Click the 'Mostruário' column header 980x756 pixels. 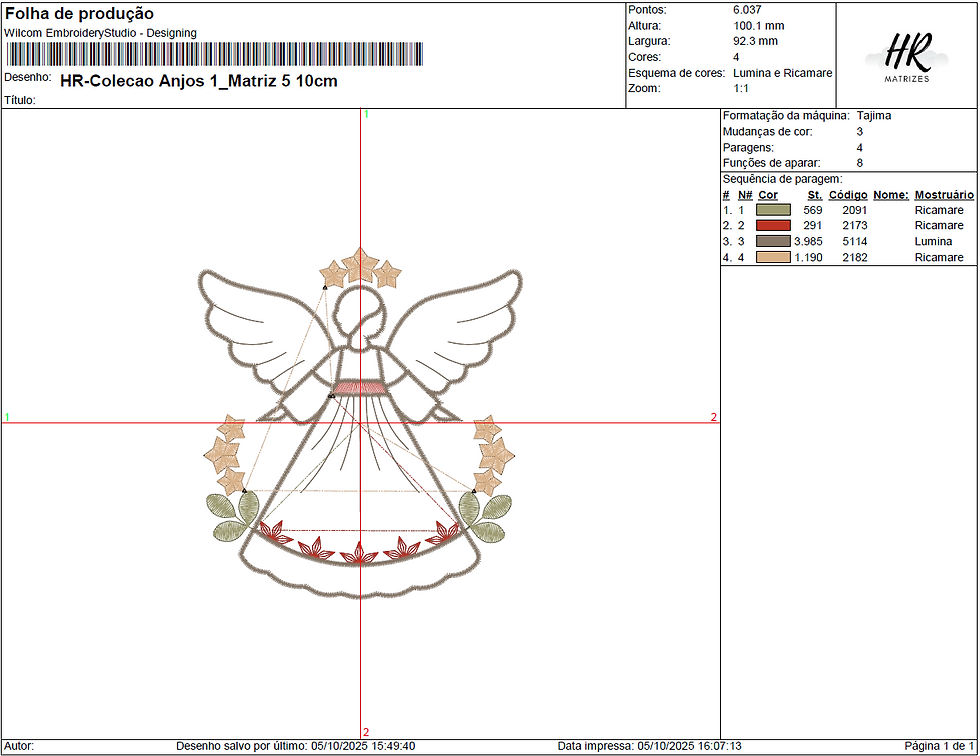click(x=944, y=195)
